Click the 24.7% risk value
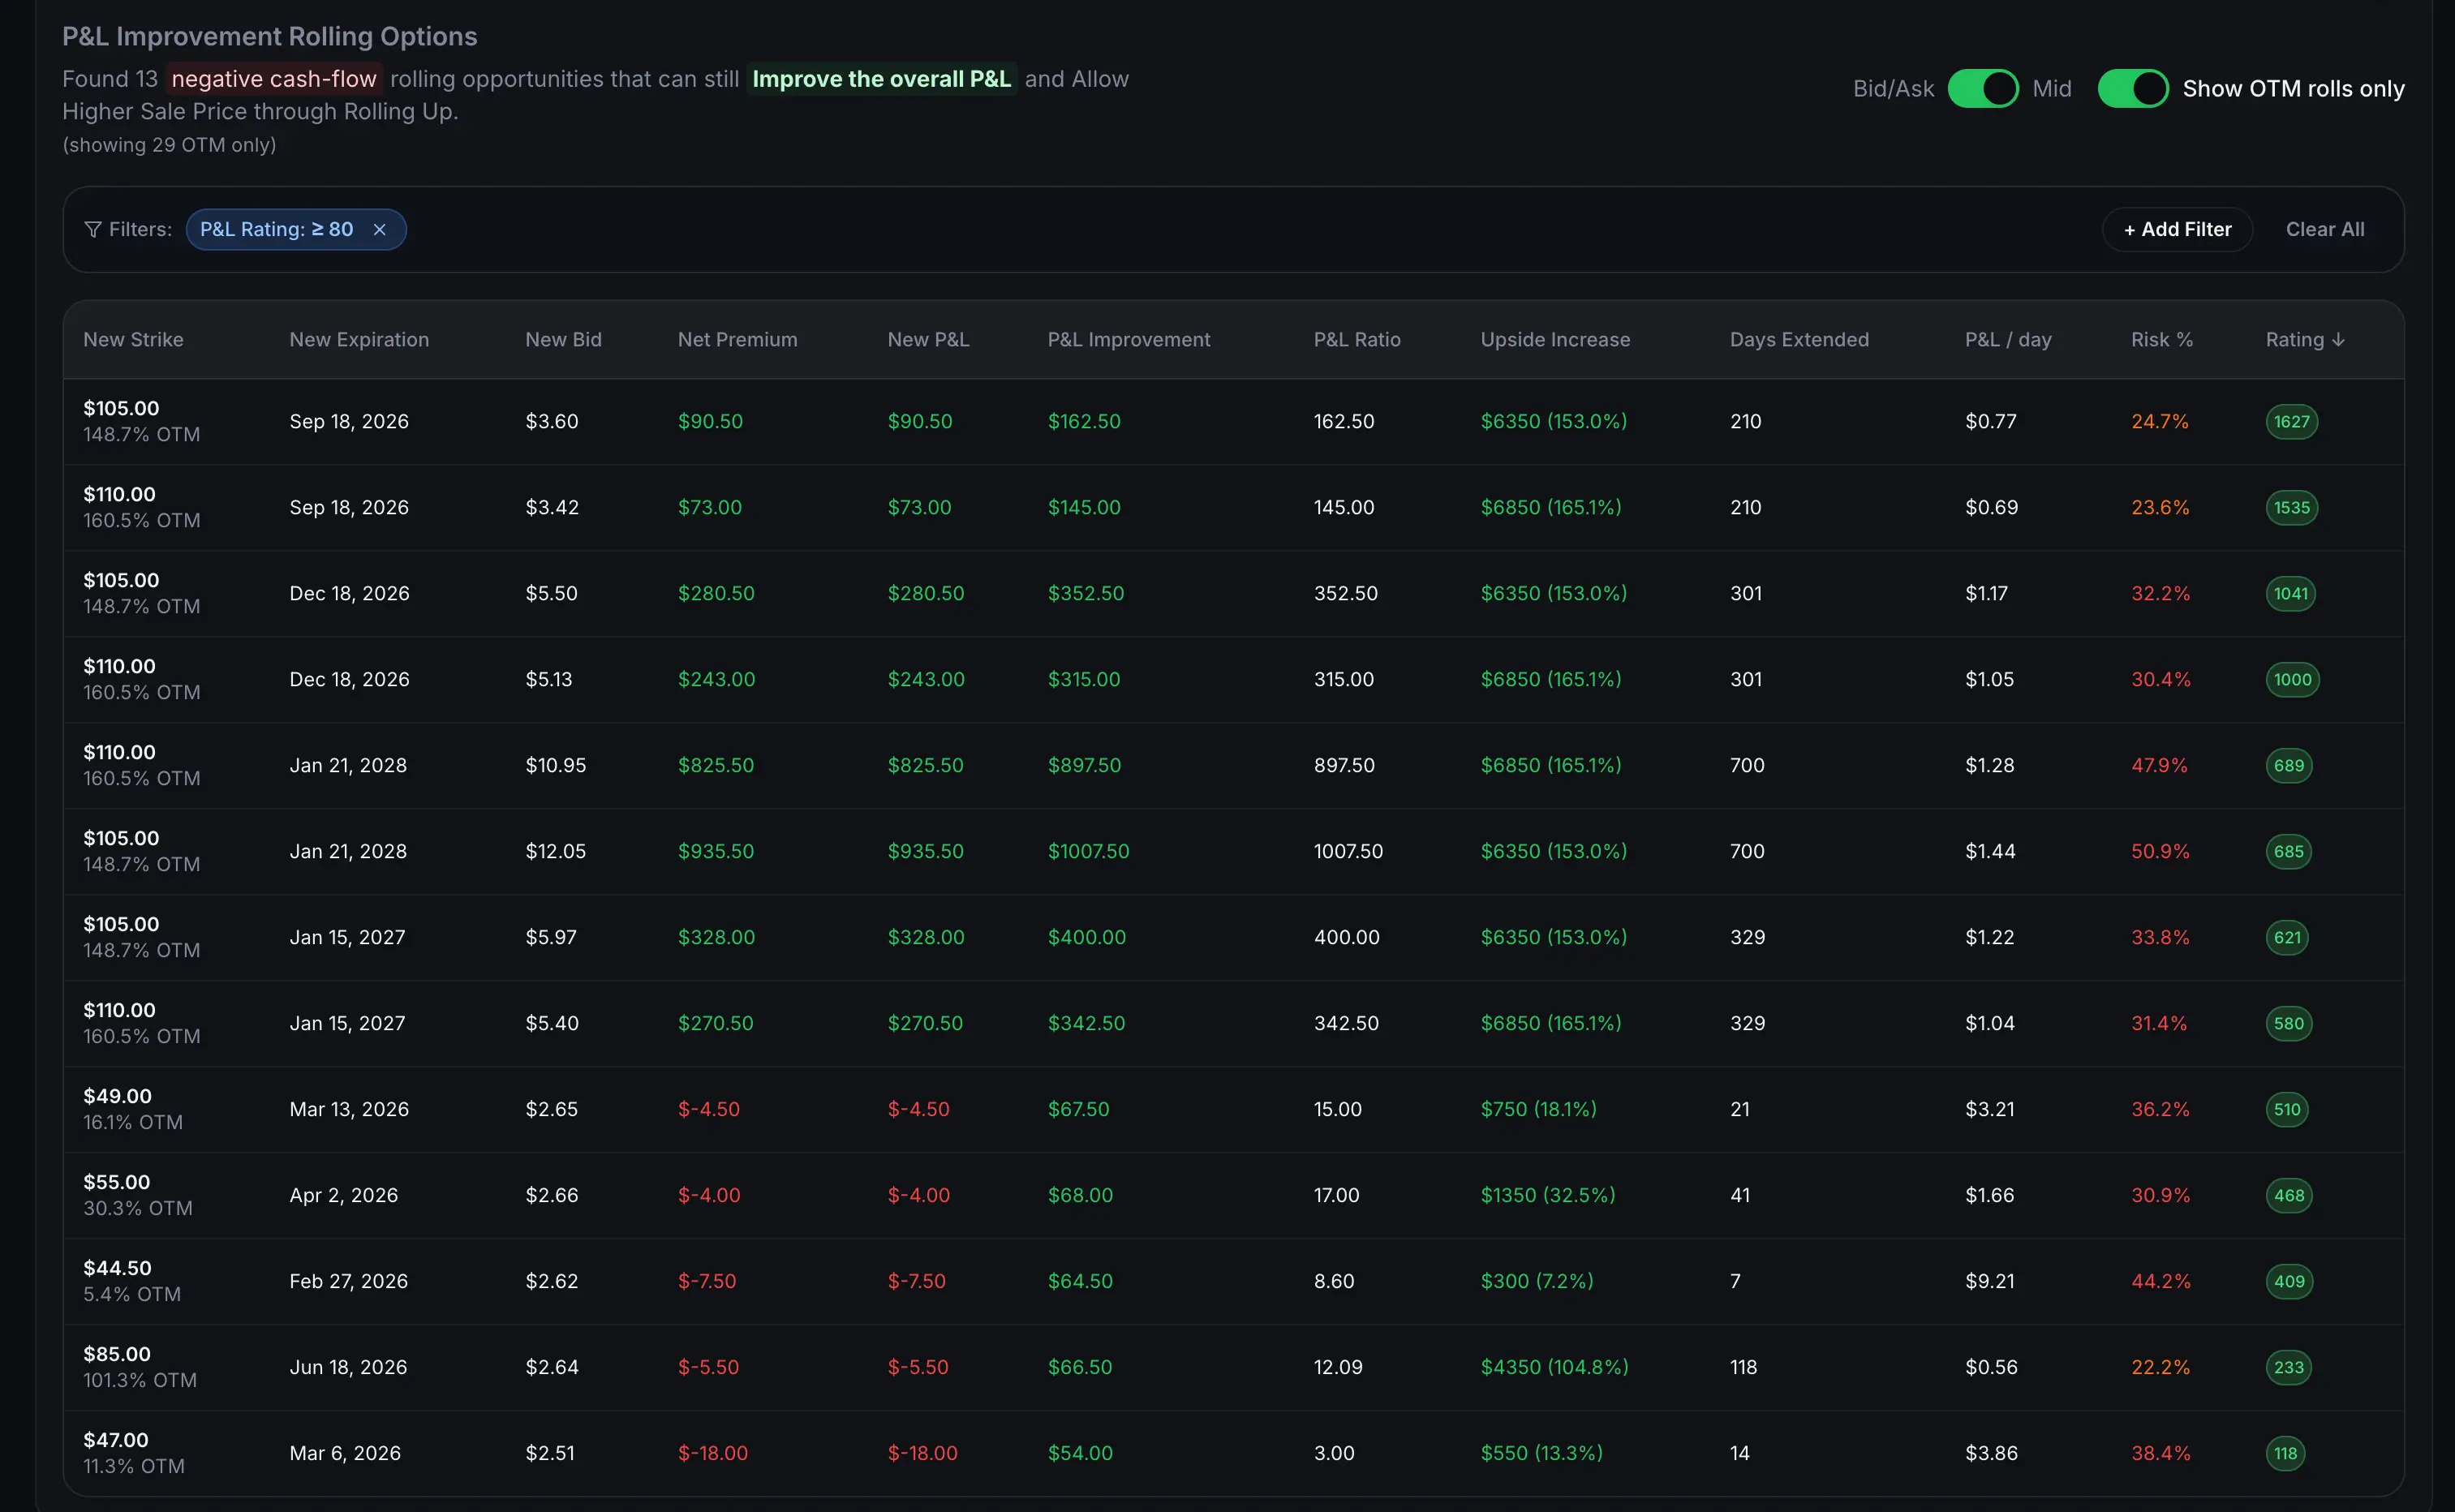The image size is (2455, 1512). (x=2159, y=422)
